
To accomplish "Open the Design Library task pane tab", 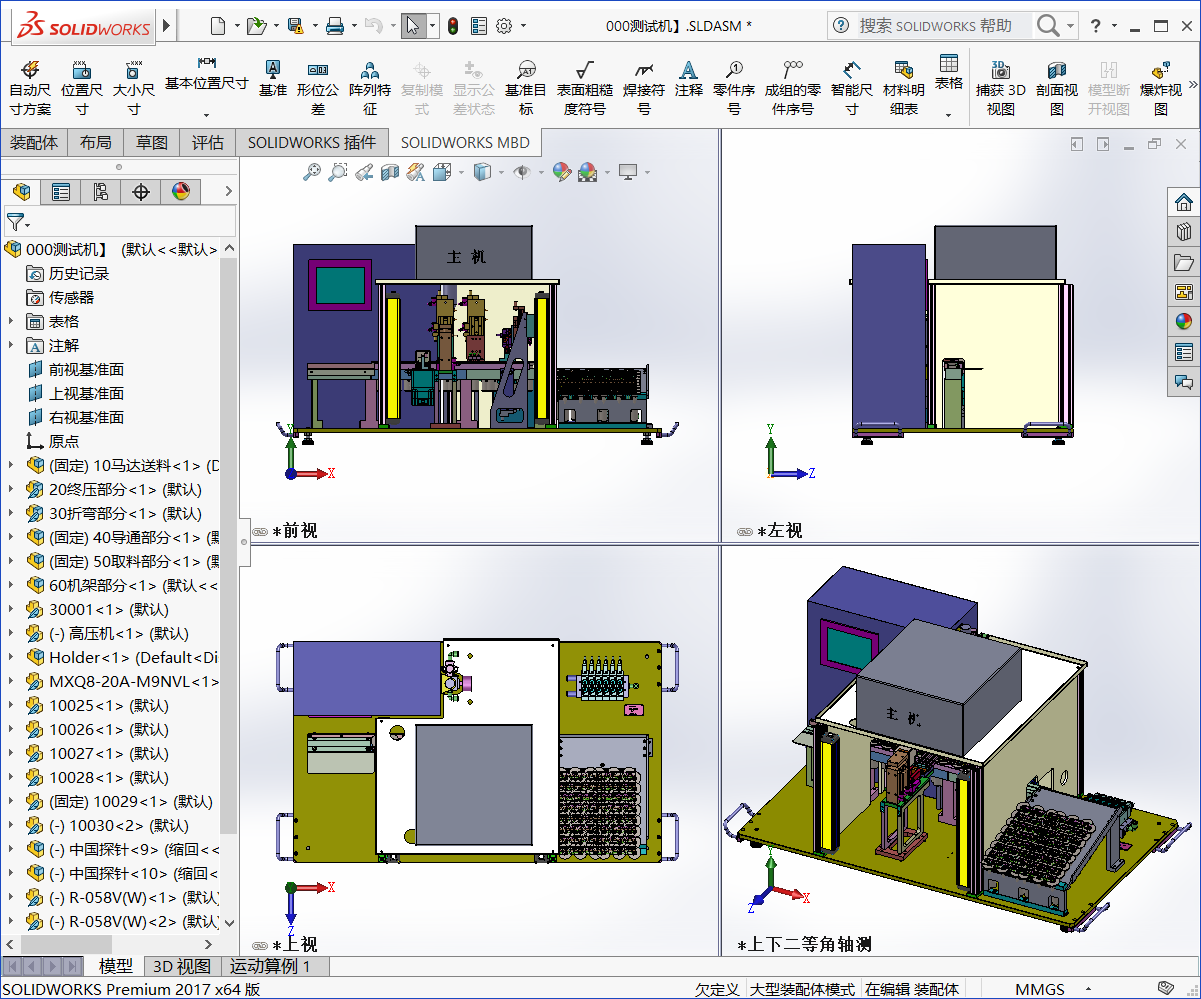I will click(x=1184, y=232).
